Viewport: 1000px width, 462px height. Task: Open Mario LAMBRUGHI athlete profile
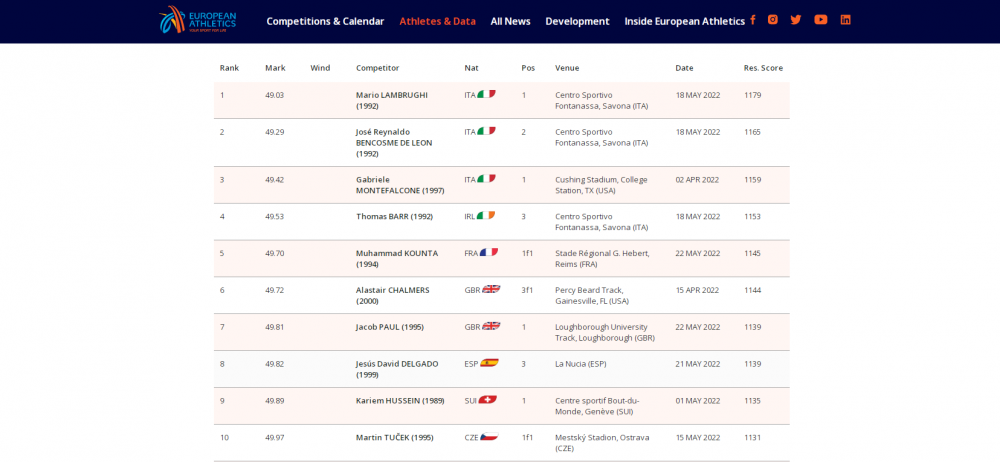coord(391,95)
